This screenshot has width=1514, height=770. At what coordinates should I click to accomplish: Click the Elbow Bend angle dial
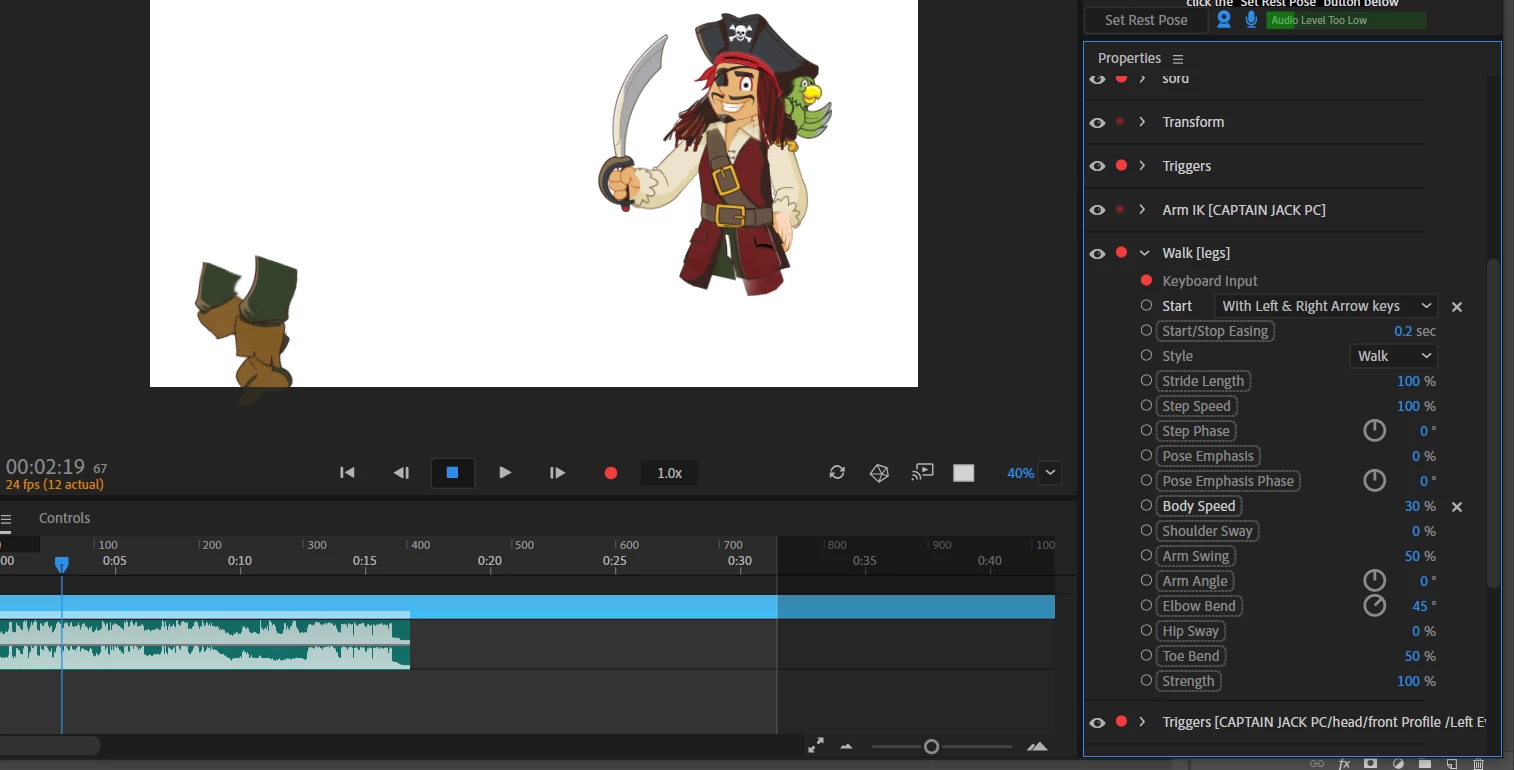click(x=1375, y=606)
